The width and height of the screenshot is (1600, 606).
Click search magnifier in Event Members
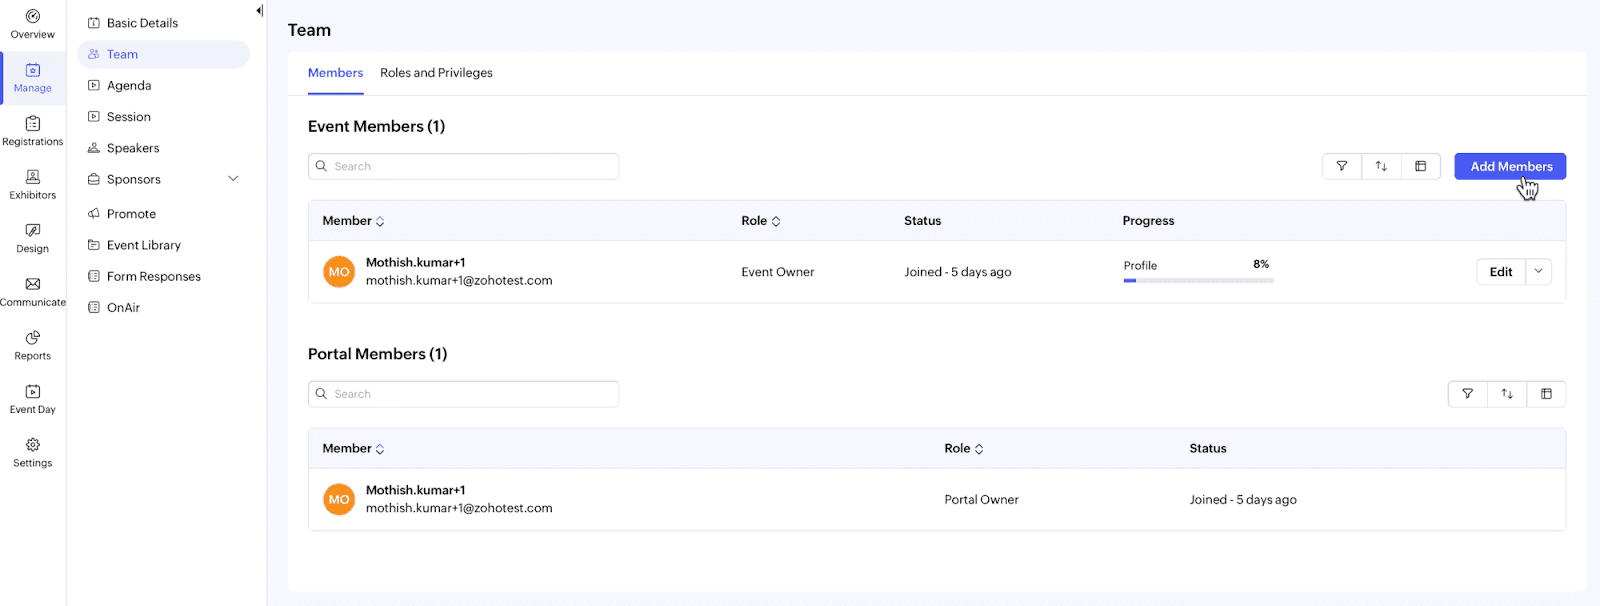click(x=322, y=166)
